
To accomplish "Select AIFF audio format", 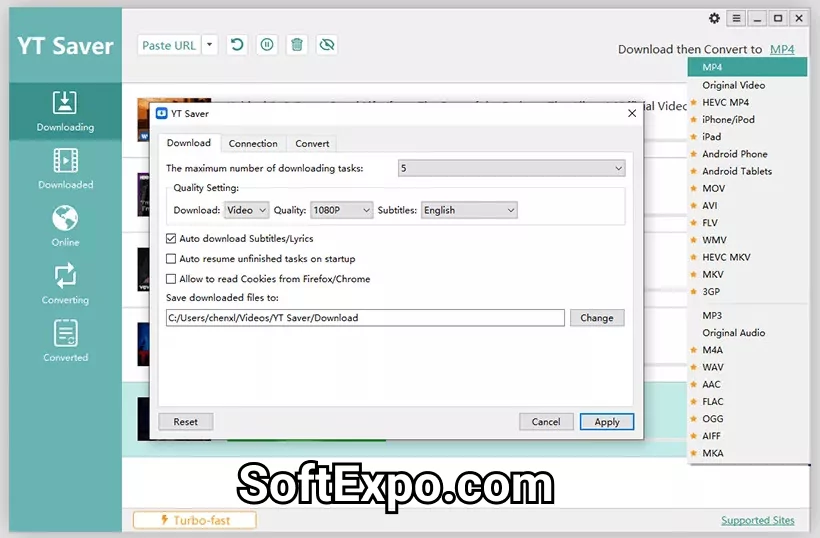I will (x=747, y=436).
